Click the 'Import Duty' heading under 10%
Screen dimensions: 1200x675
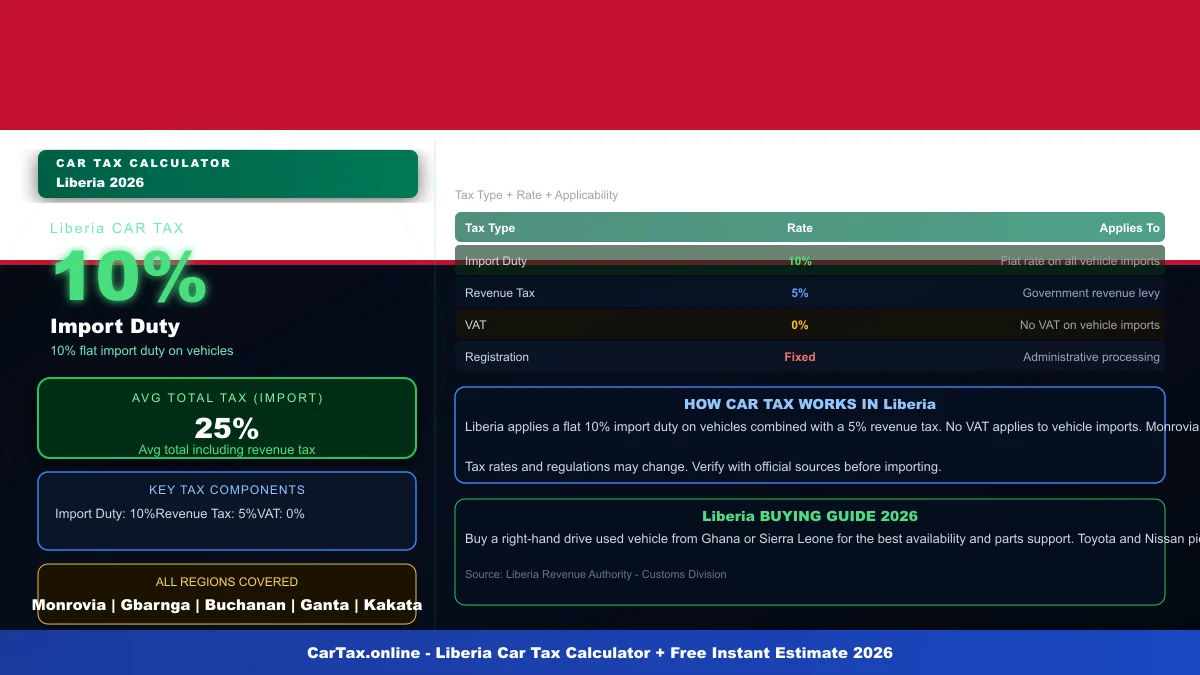(x=115, y=326)
